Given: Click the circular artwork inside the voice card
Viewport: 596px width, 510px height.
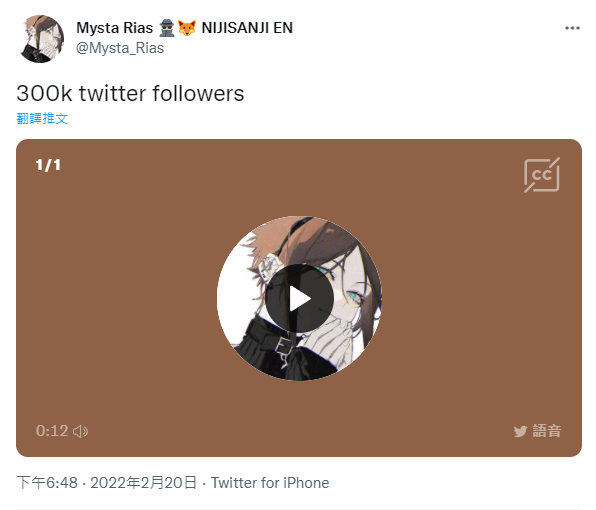Looking at the screenshot, I should 300,299.
